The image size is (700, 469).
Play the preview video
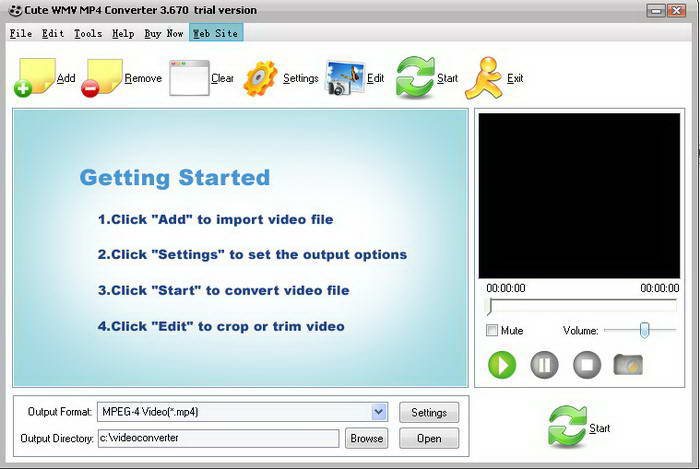click(x=502, y=365)
